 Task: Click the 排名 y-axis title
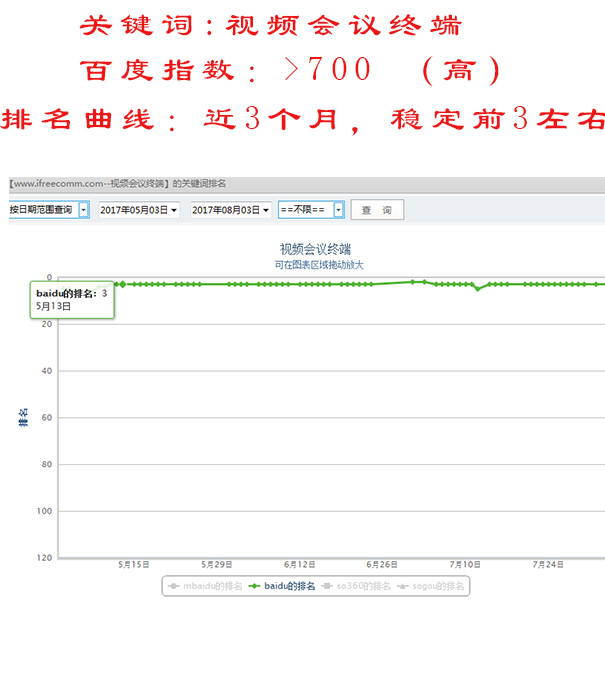click(x=24, y=417)
